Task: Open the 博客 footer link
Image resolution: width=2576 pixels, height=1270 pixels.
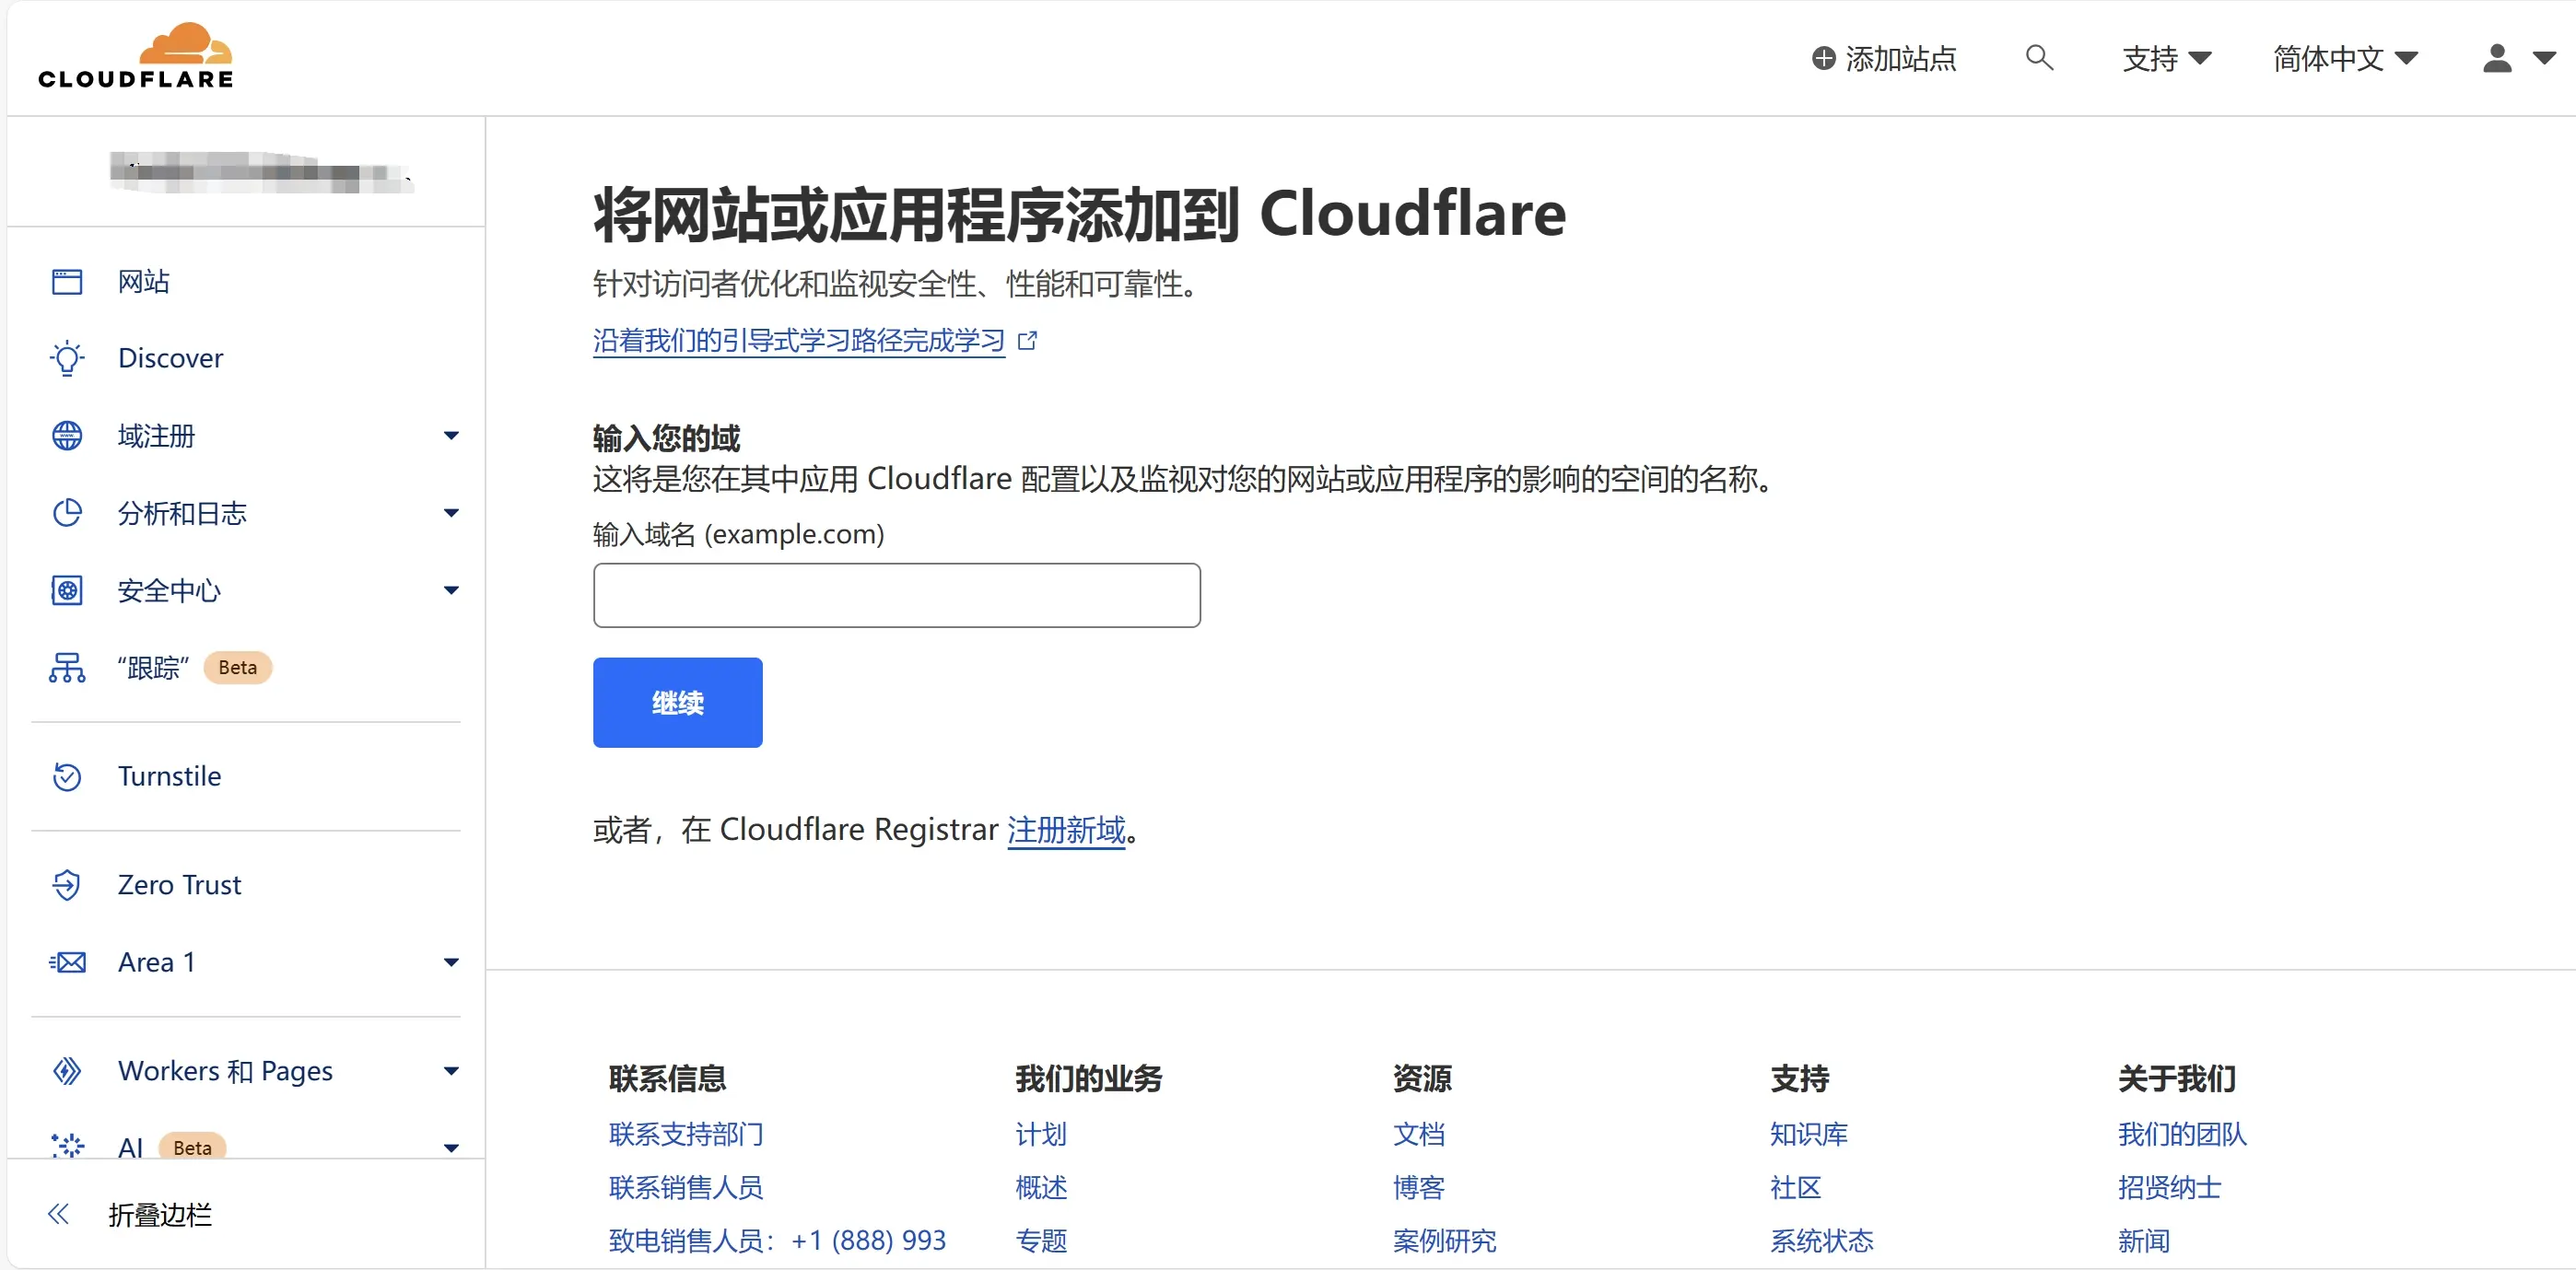Action: 1418,1188
